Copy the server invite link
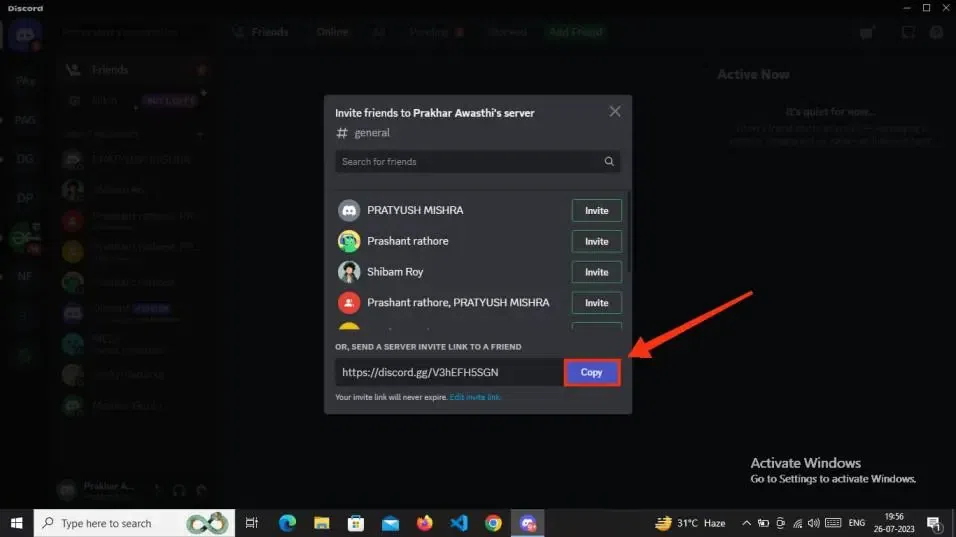Screen dimensions: 956x537 591,372
